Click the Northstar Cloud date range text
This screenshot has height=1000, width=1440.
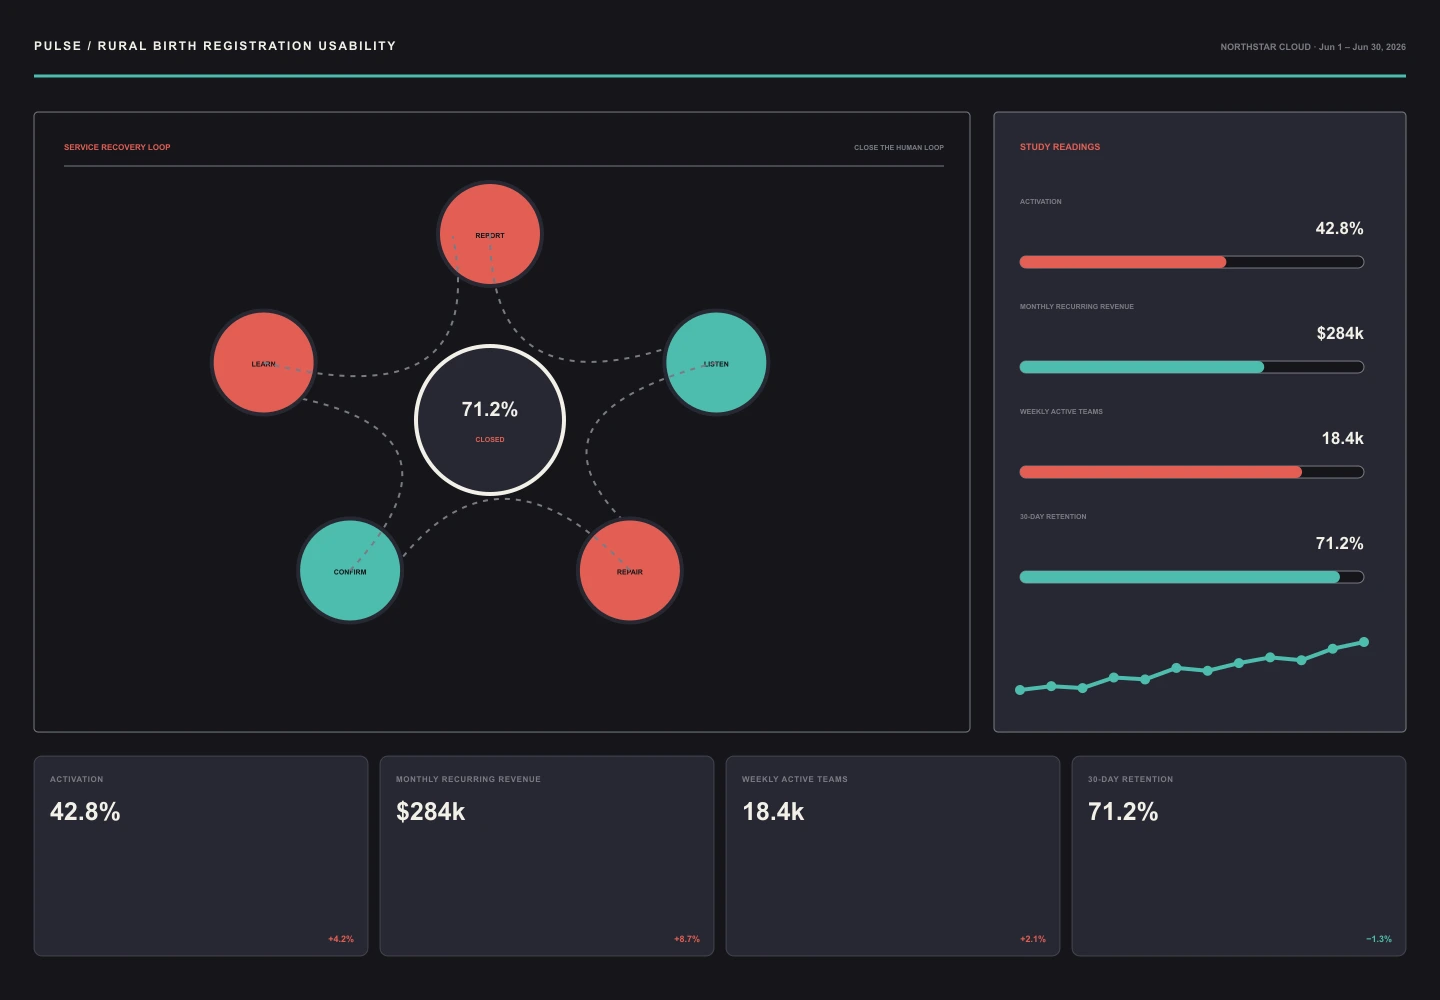[x=1313, y=47]
